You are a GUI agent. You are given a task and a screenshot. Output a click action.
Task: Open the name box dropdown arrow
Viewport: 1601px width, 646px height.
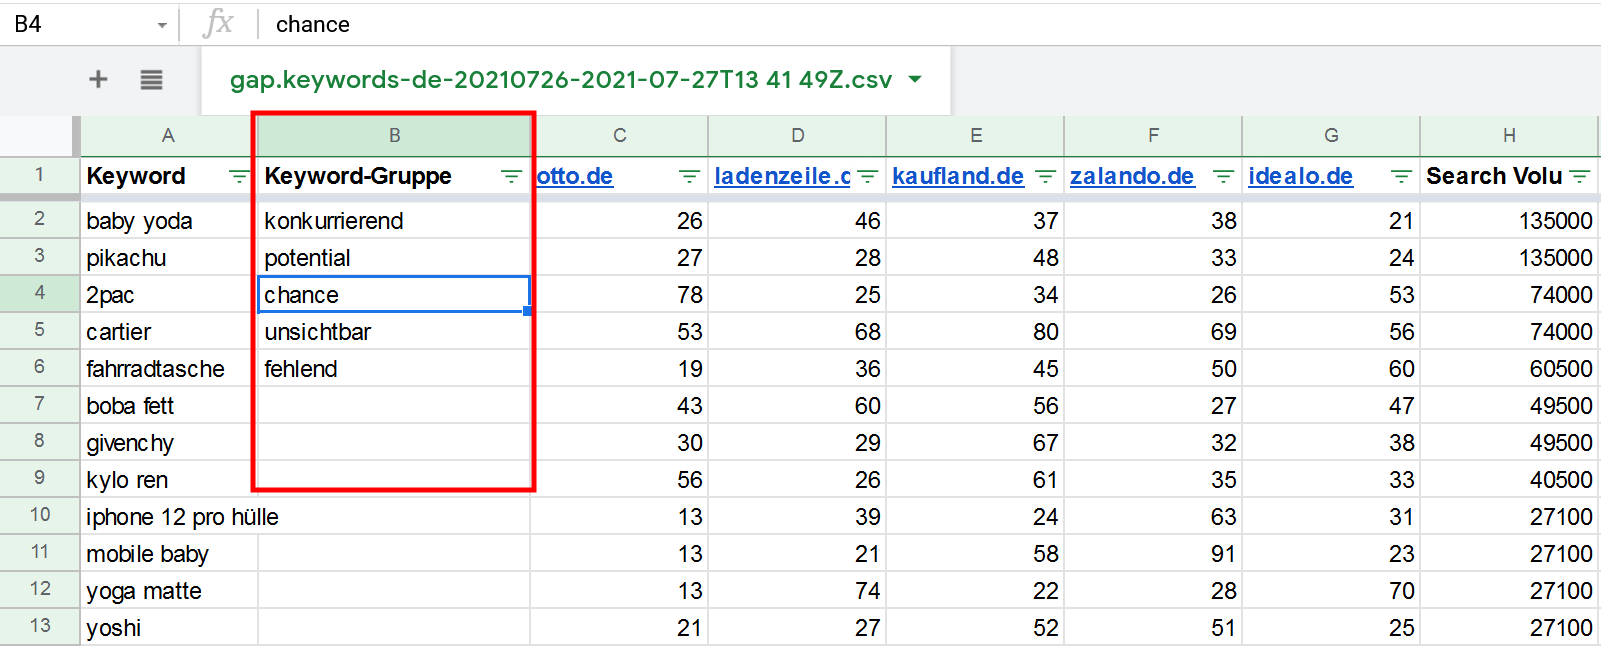162,25
